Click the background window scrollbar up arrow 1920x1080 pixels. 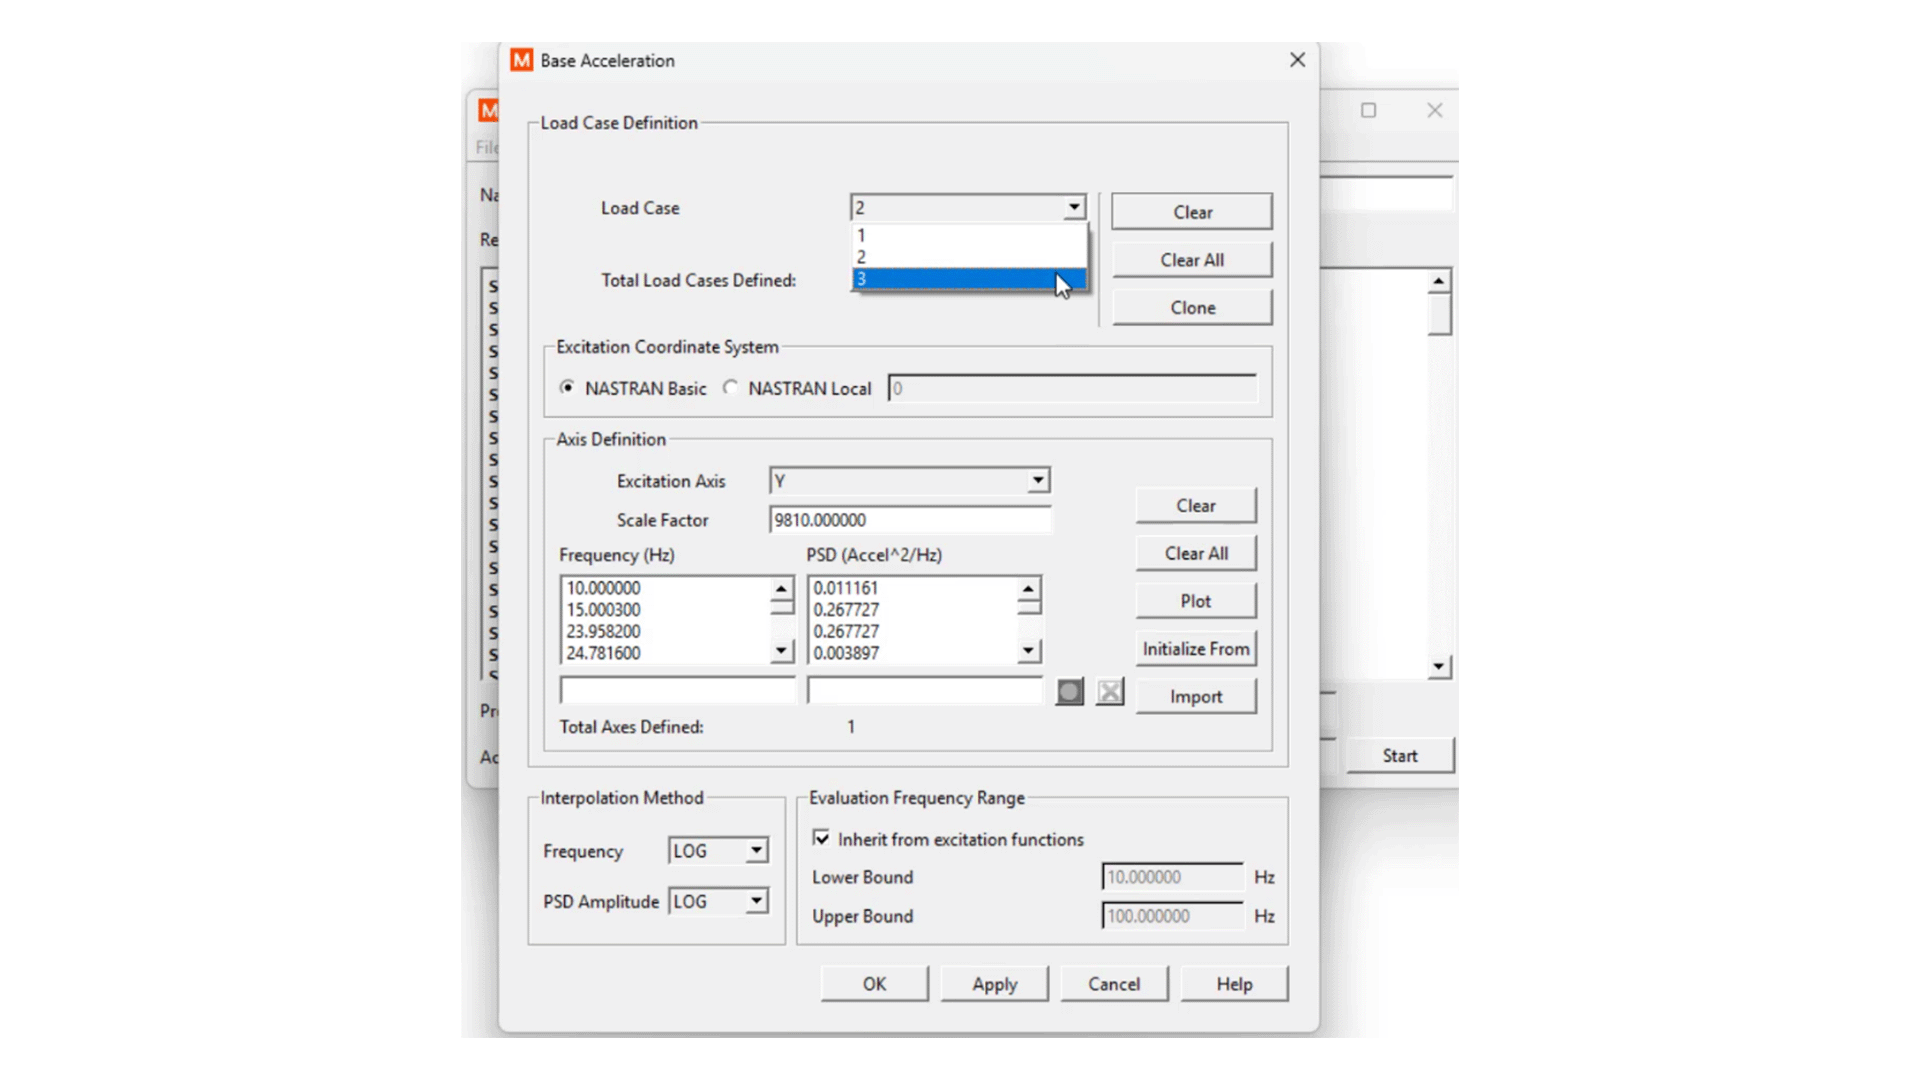(x=1438, y=279)
